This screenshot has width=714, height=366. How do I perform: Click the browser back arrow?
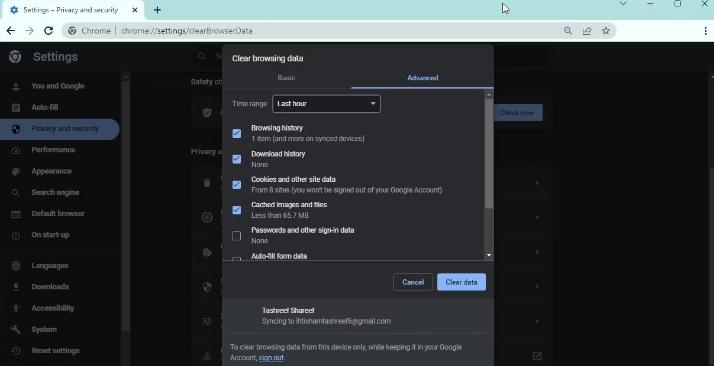pyautogui.click(x=10, y=31)
